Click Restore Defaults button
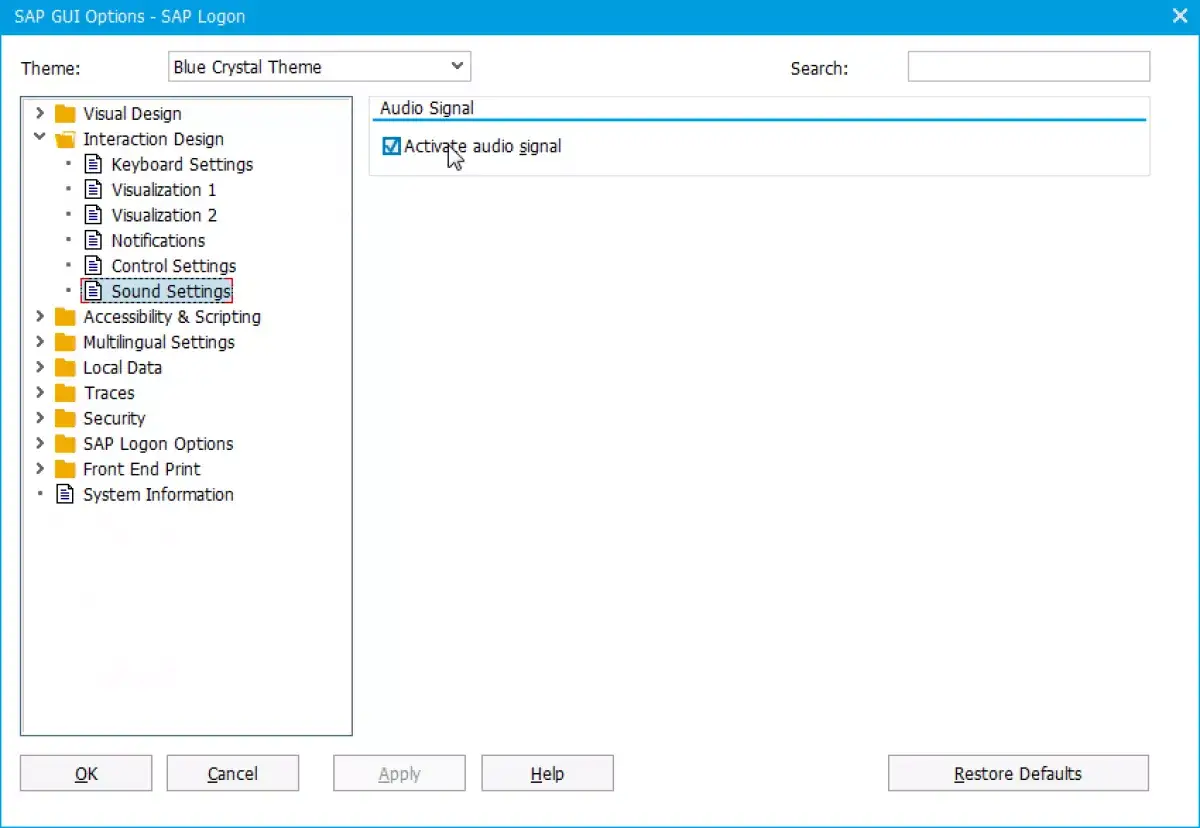The image size is (1200, 828). pyautogui.click(x=1018, y=773)
